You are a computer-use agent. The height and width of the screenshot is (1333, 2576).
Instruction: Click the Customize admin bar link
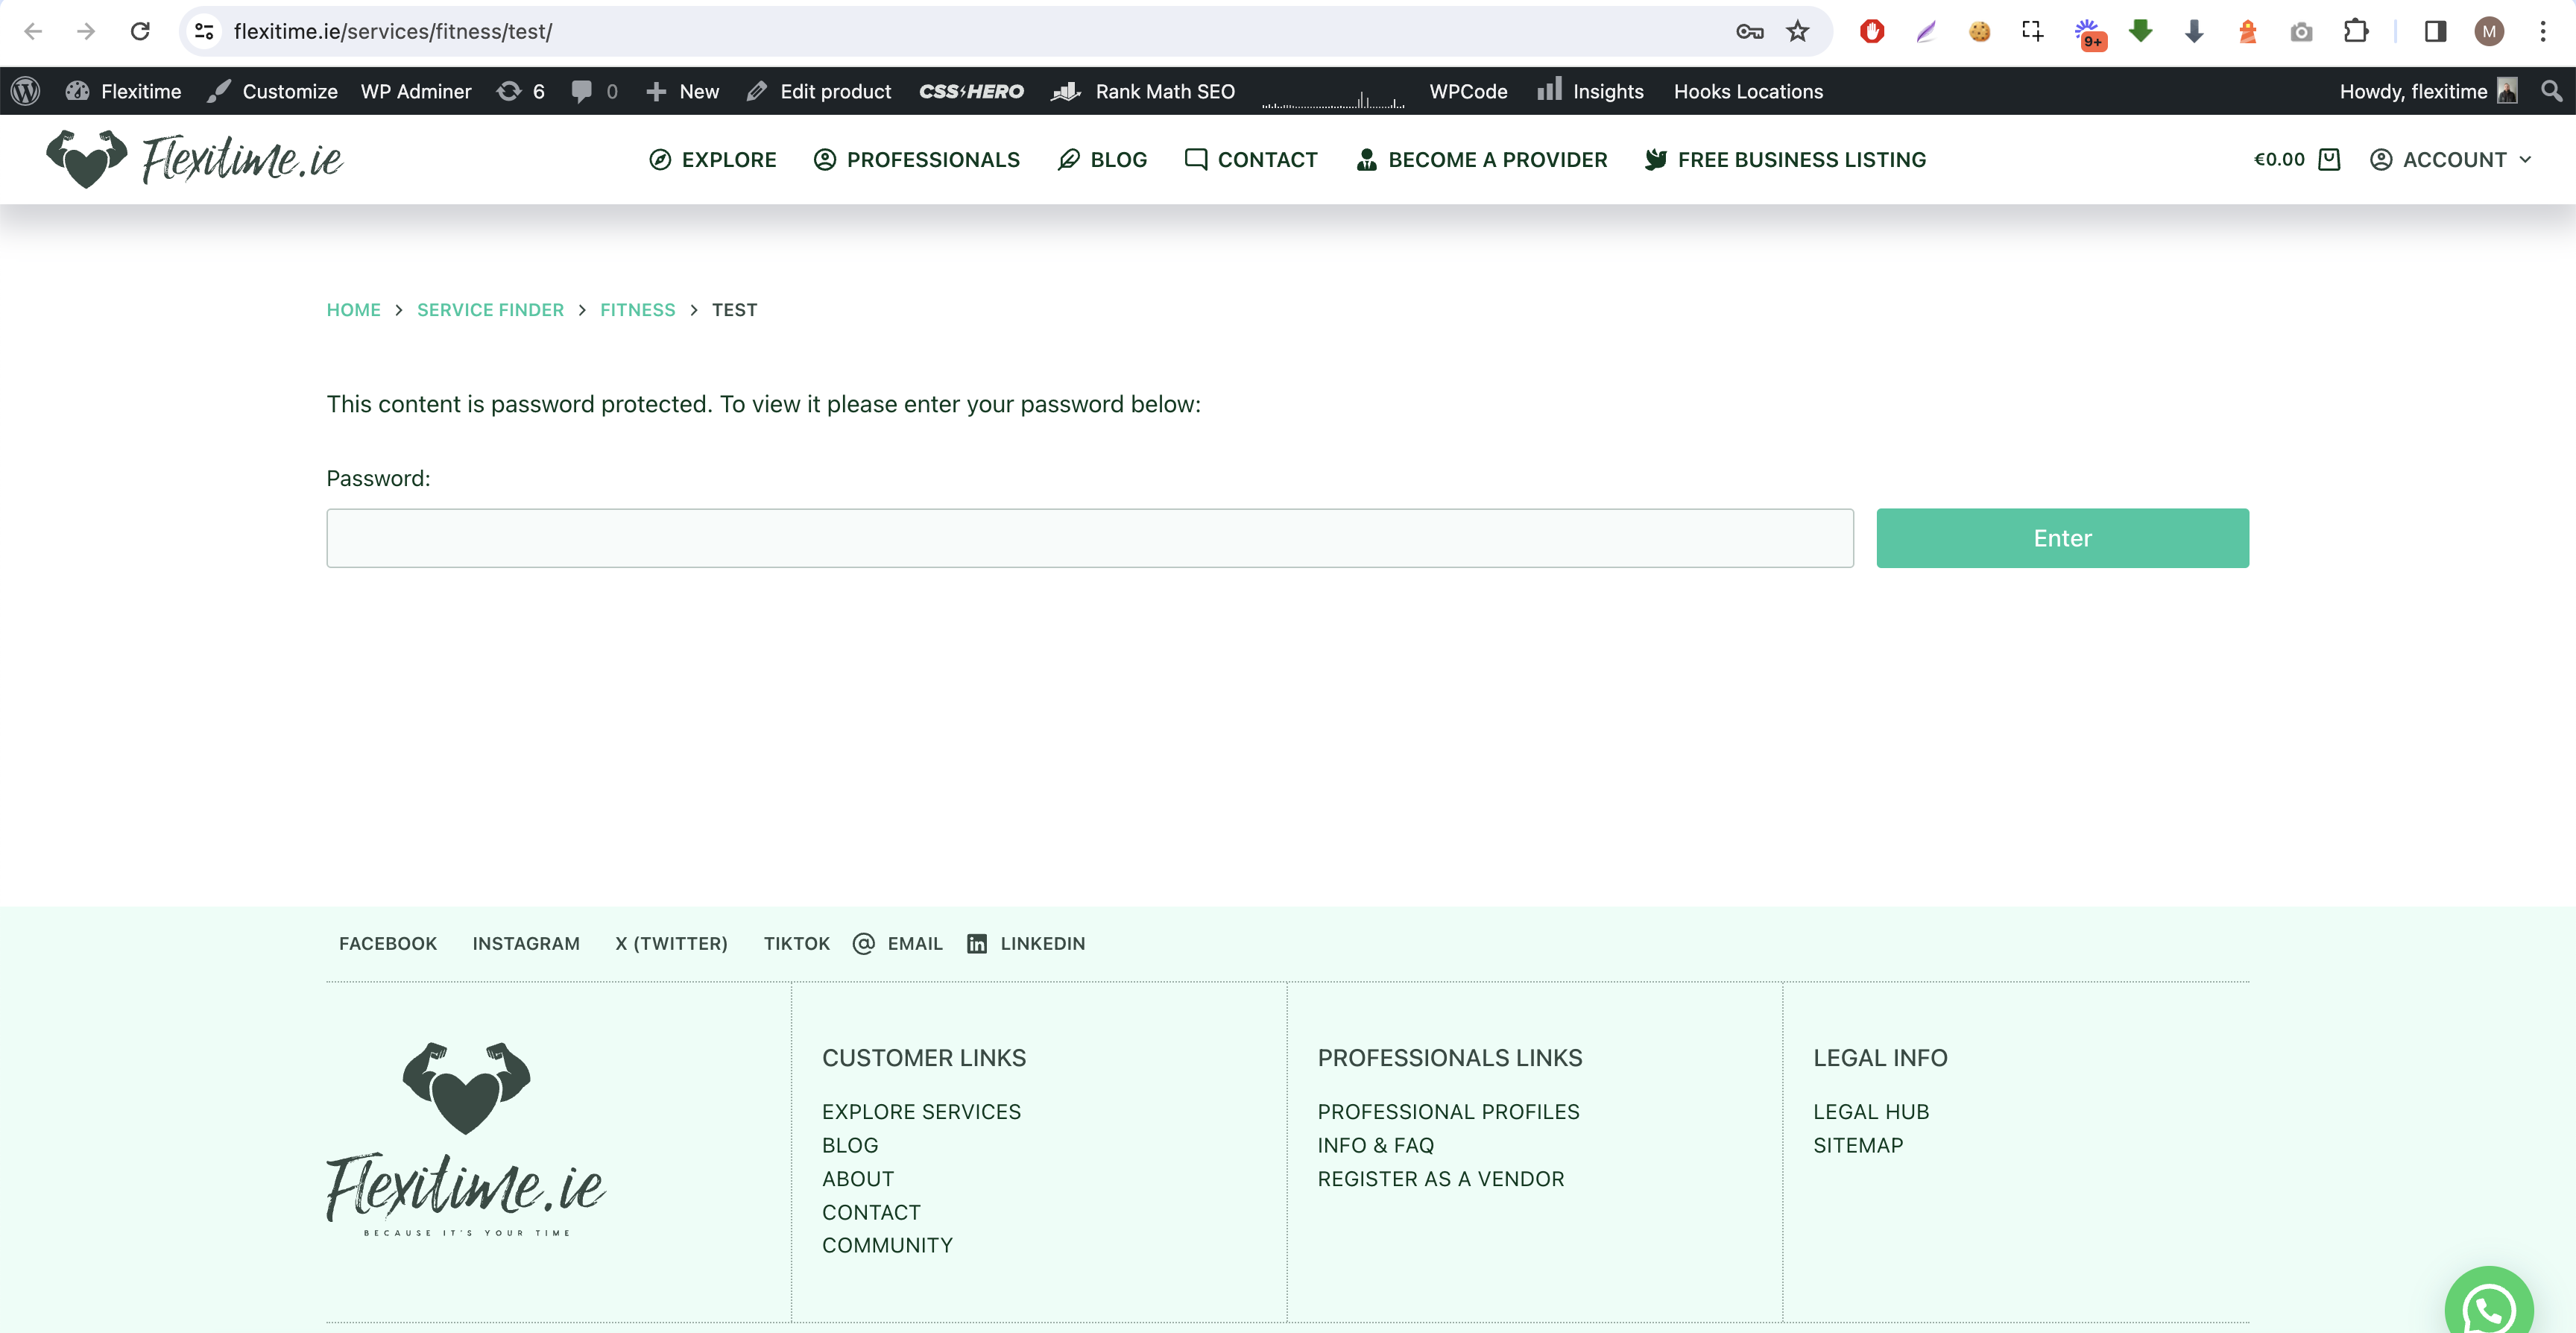tap(272, 91)
